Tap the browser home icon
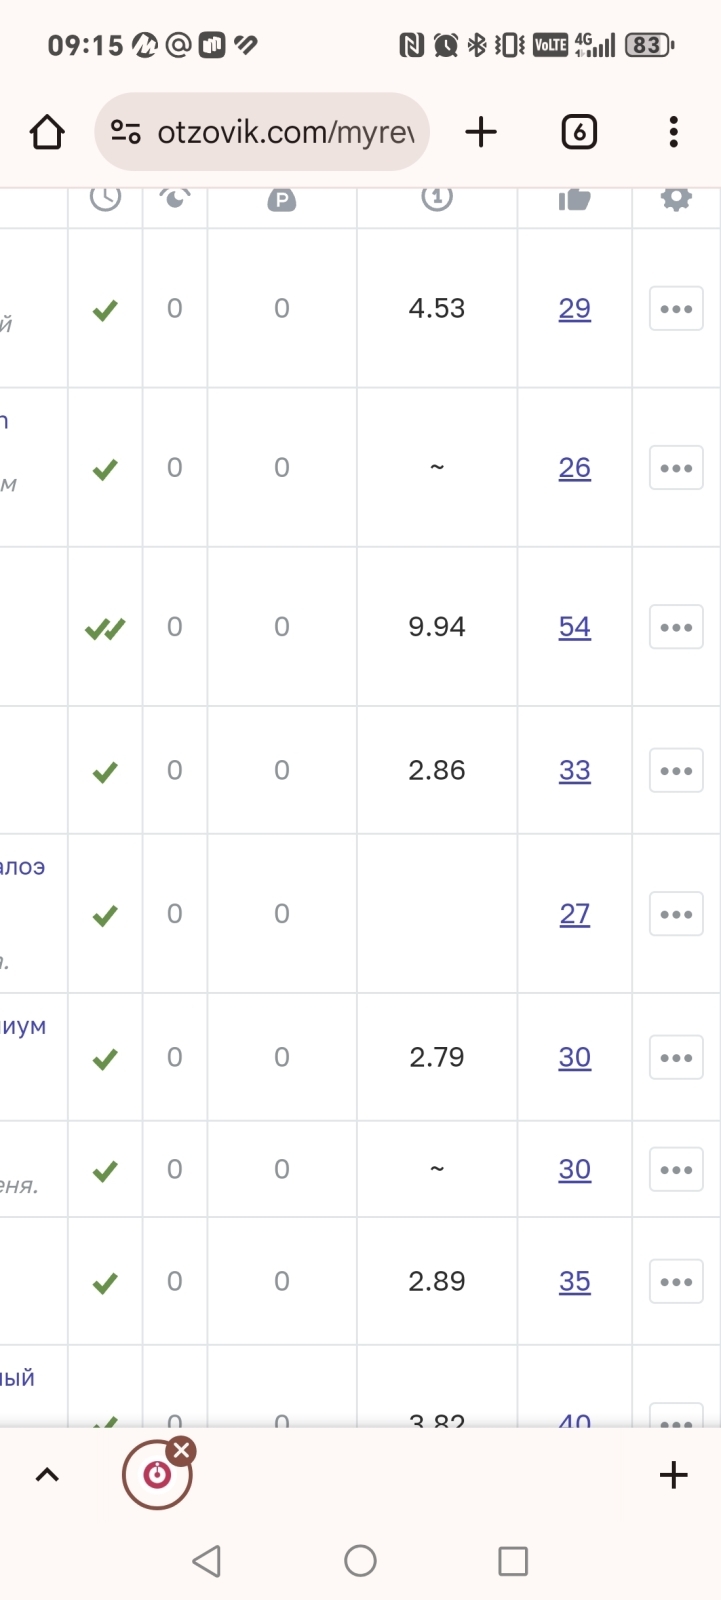The width and height of the screenshot is (721, 1600). tap(47, 132)
